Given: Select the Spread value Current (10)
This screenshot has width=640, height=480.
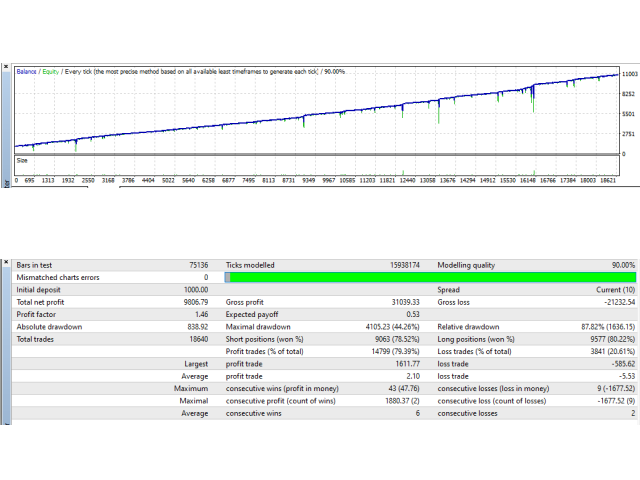Looking at the screenshot, I should point(616,290).
